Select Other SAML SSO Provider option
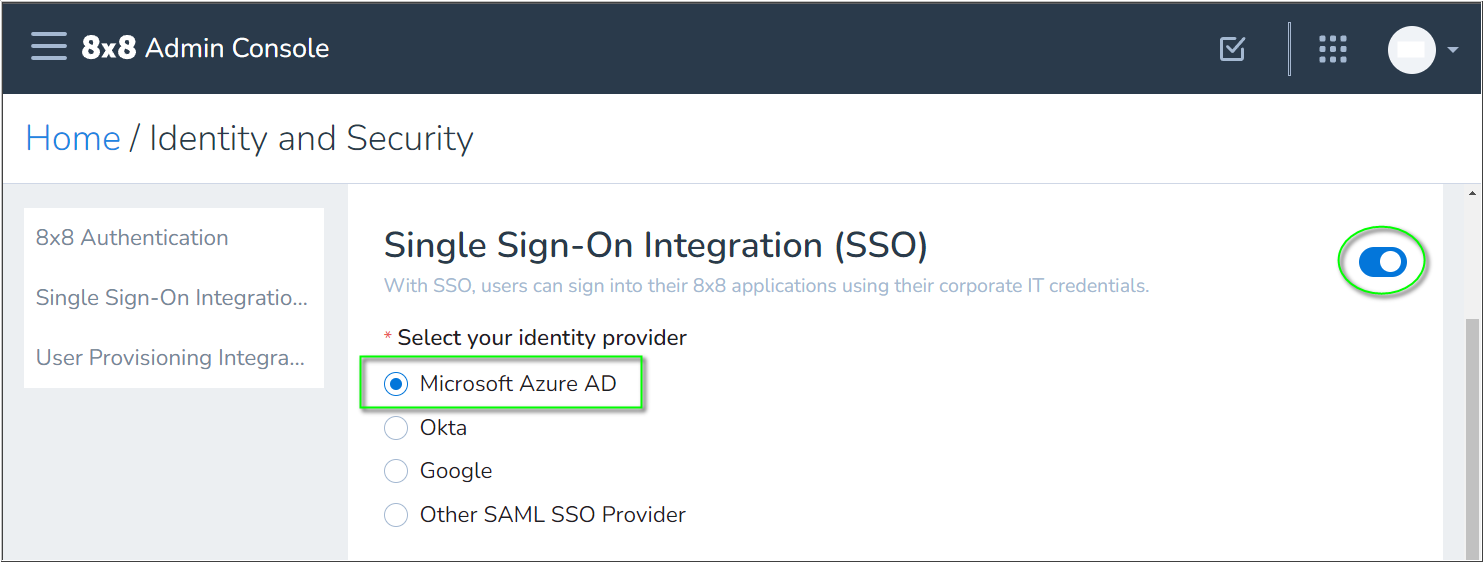Image resolution: width=1483 pixels, height=562 pixels. click(x=535, y=515)
